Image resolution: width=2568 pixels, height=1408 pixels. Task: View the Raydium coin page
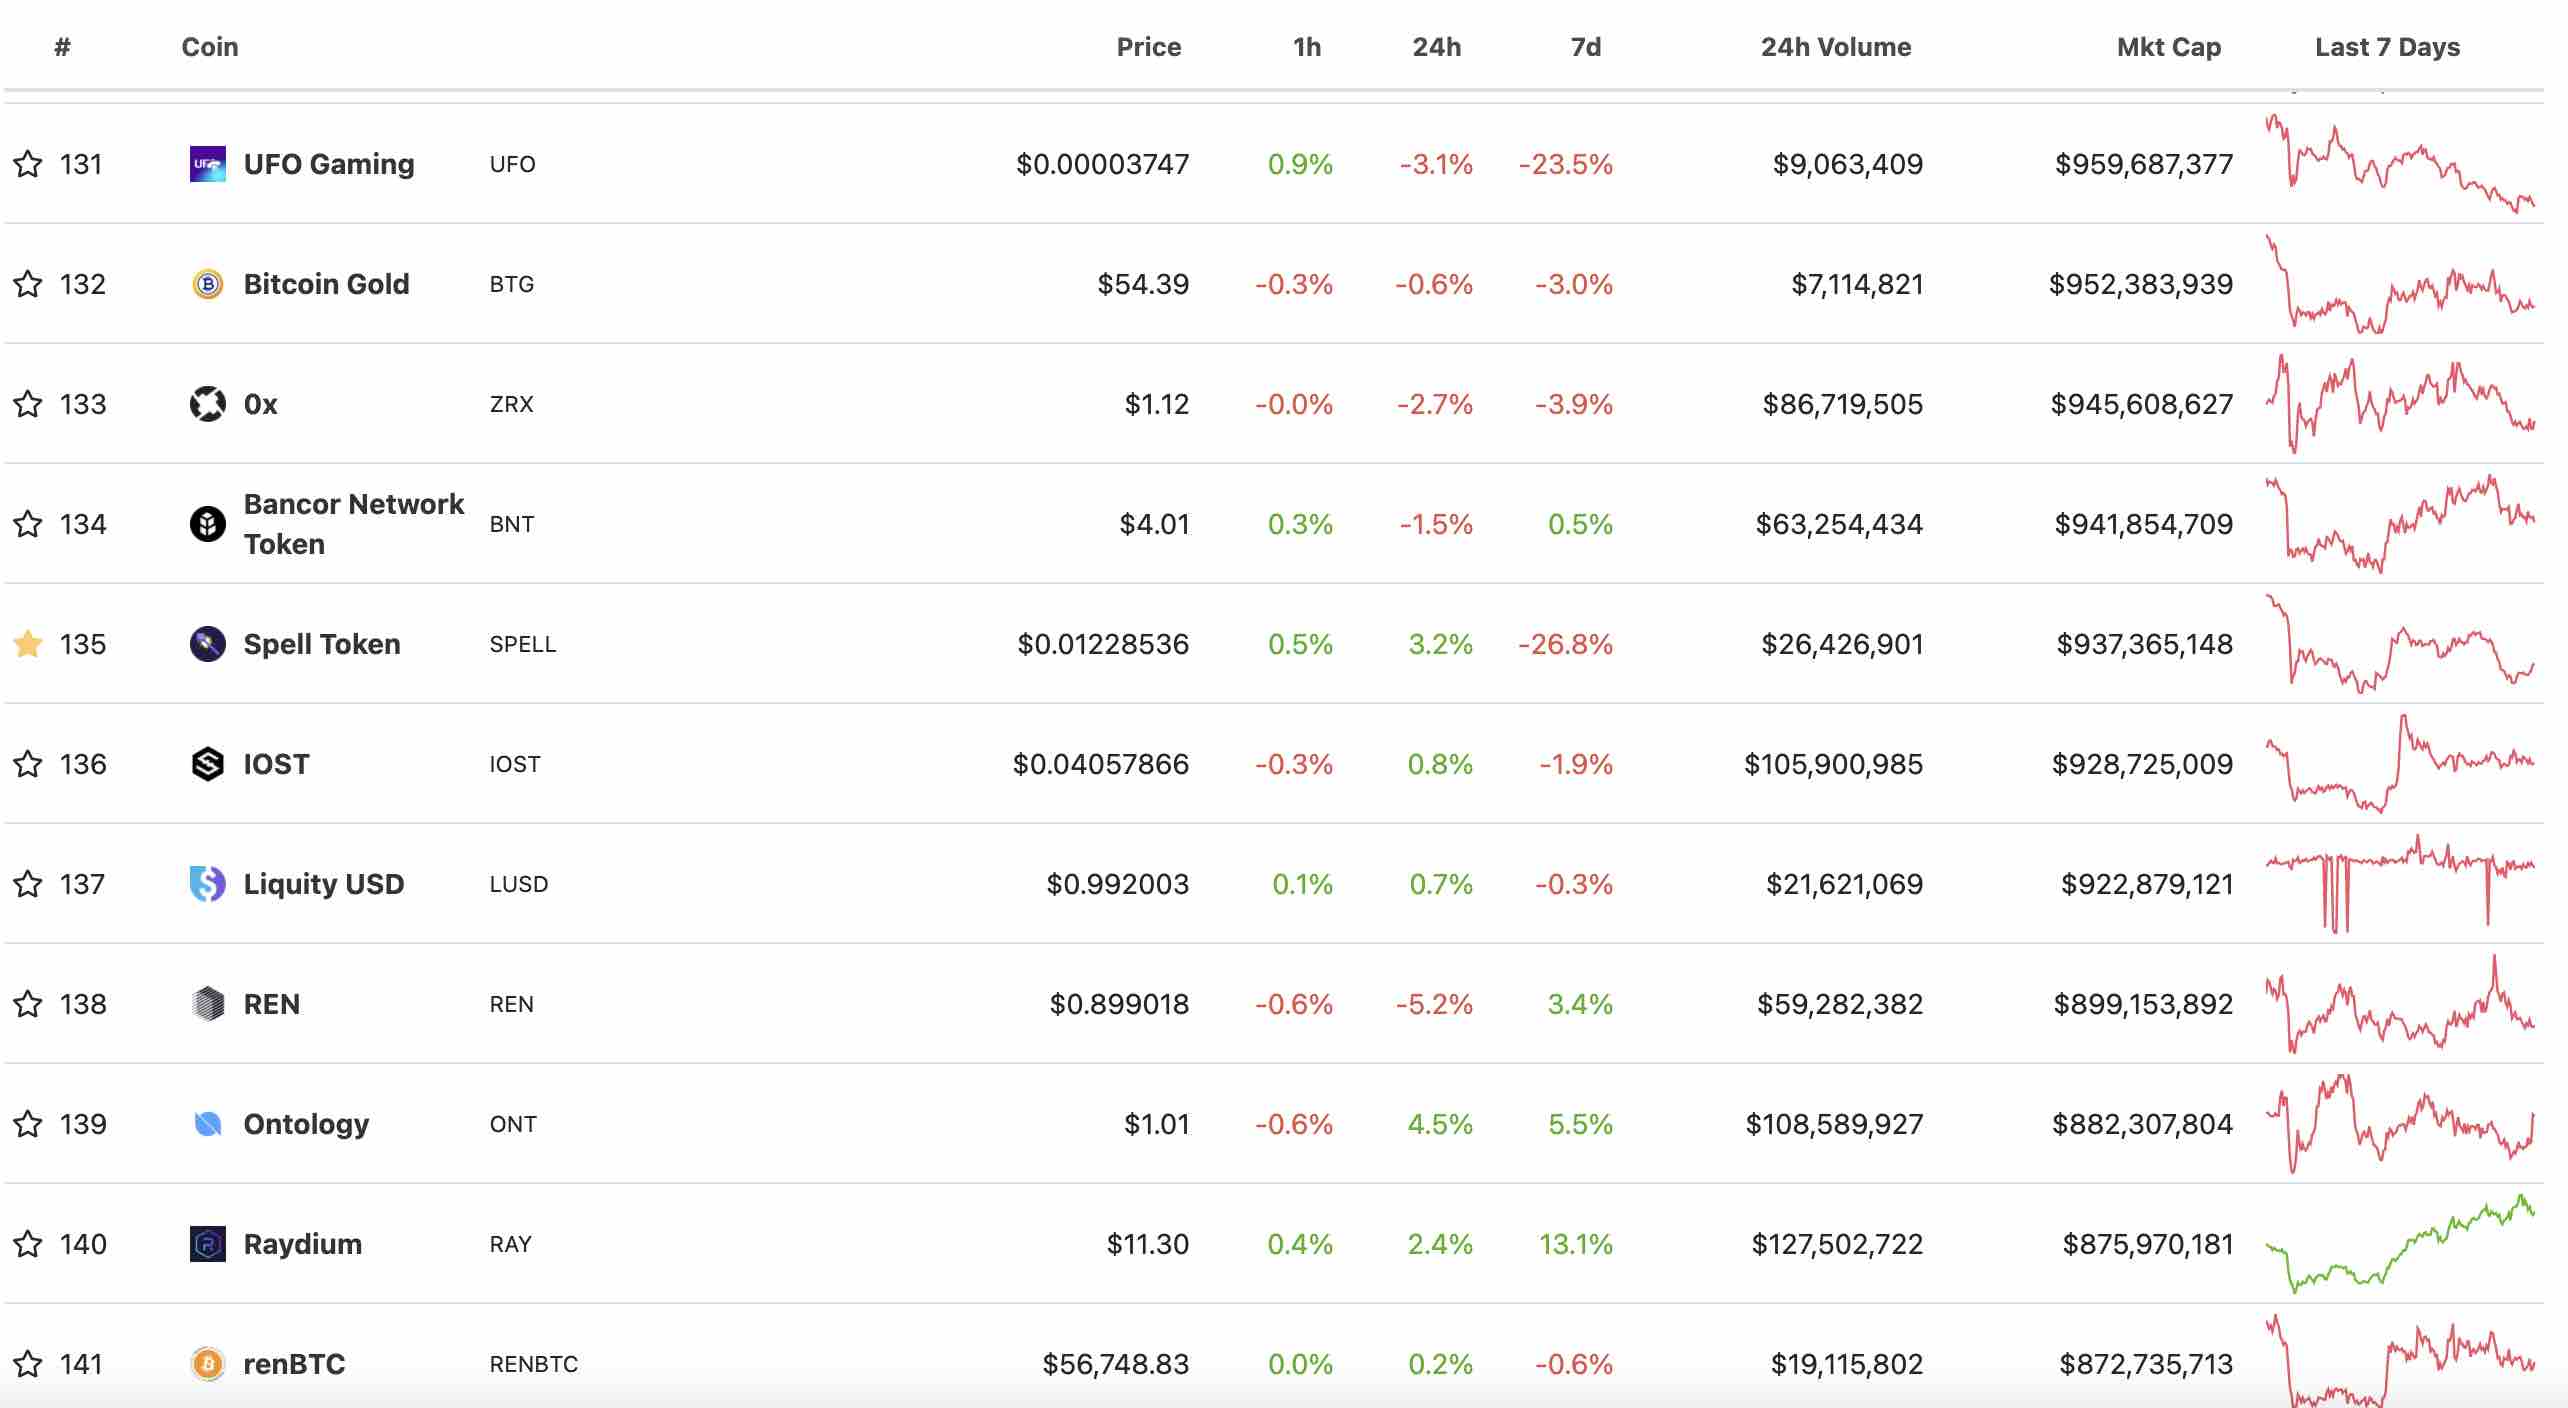point(303,1244)
